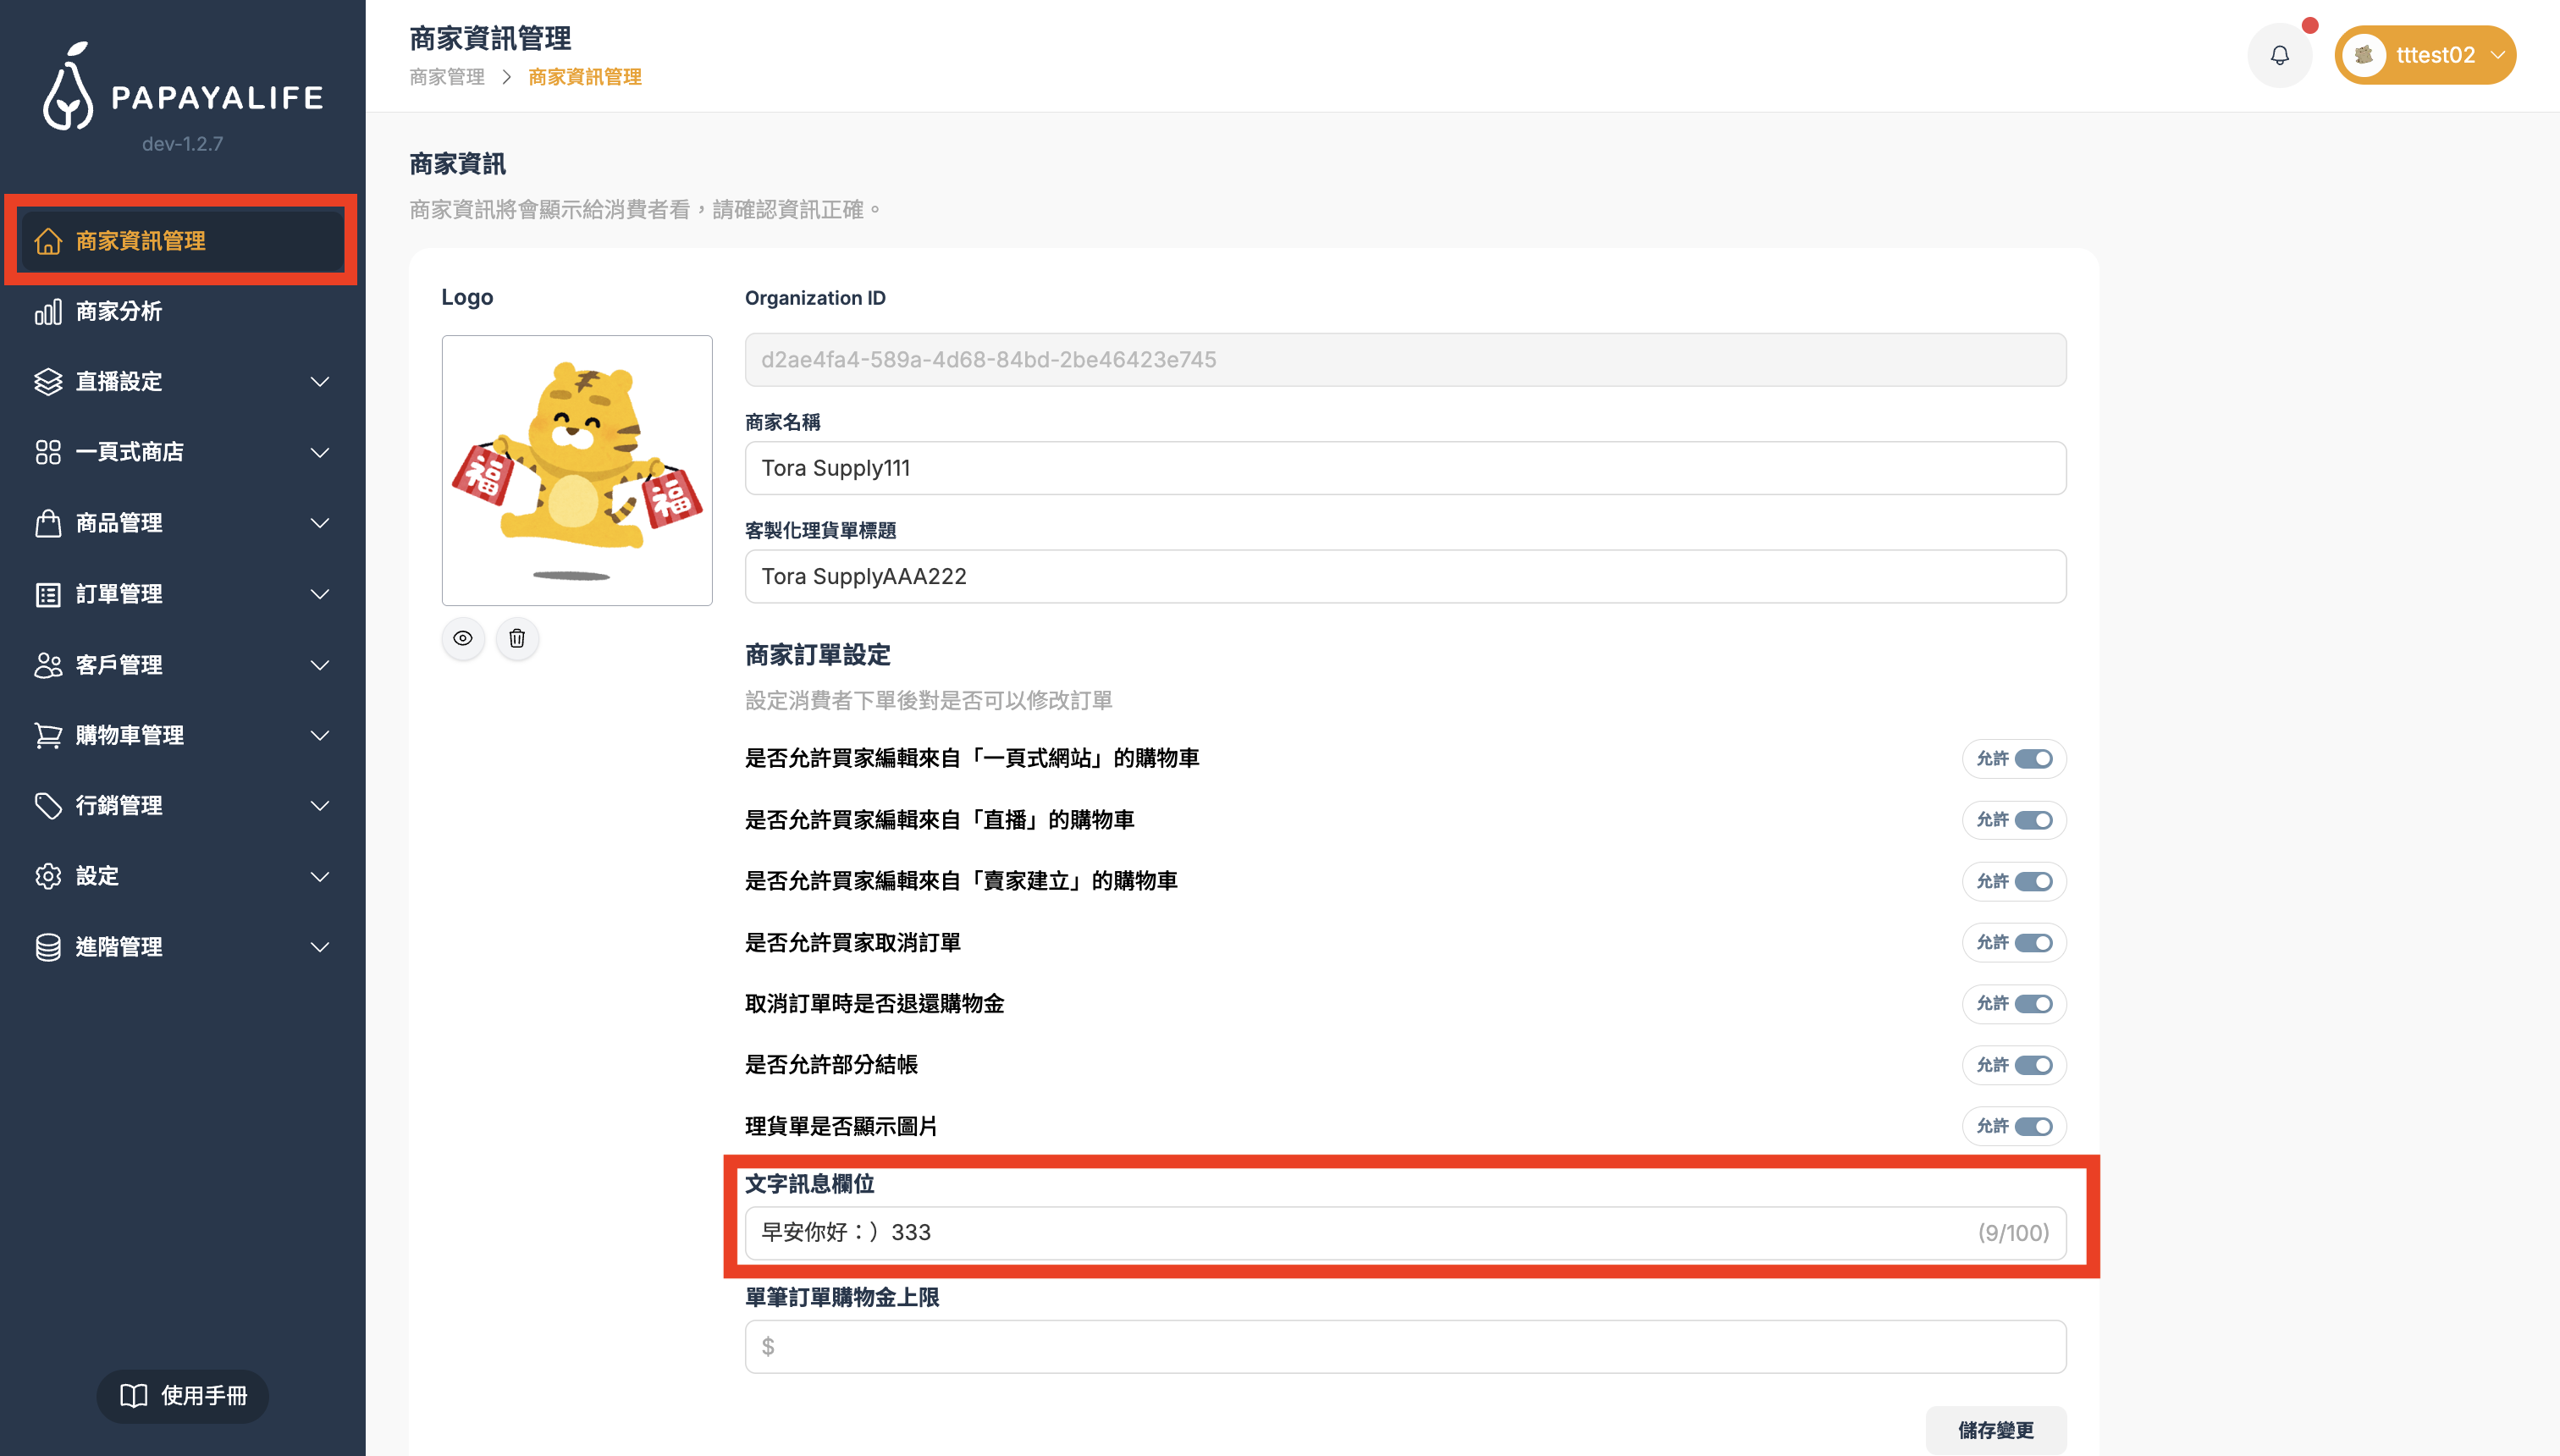
Task: Open 商家分析 bar chart icon item
Action: [48, 312]
